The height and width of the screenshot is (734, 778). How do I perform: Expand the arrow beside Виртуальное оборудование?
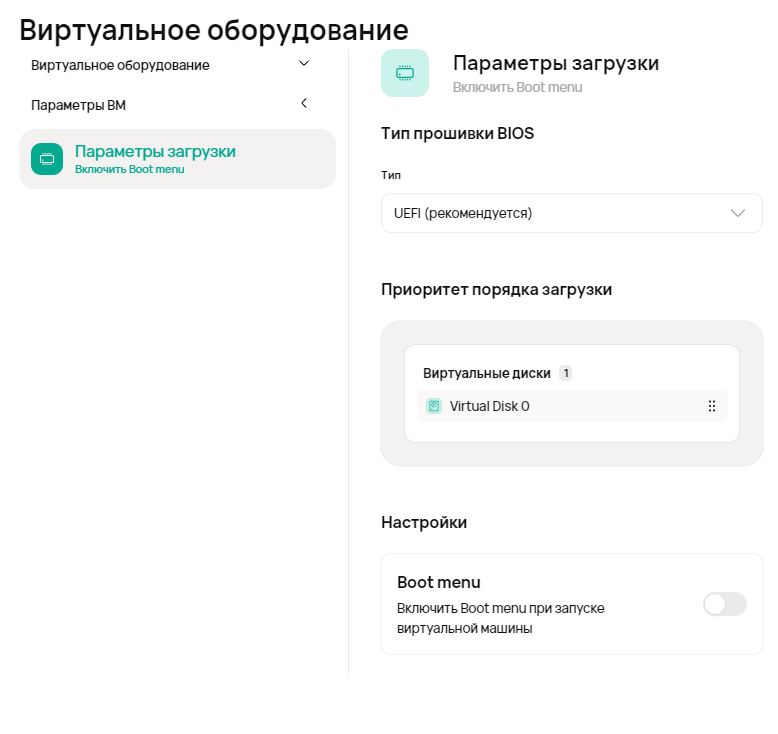pyautogui.click(x=304, y=64)
